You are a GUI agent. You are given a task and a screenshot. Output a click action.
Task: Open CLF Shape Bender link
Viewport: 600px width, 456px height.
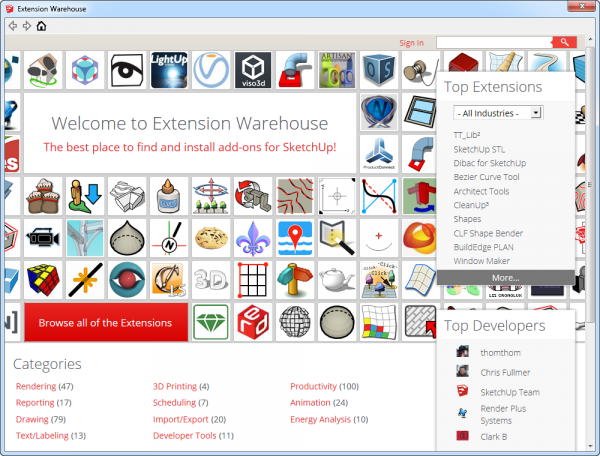[x=488, y=233]
